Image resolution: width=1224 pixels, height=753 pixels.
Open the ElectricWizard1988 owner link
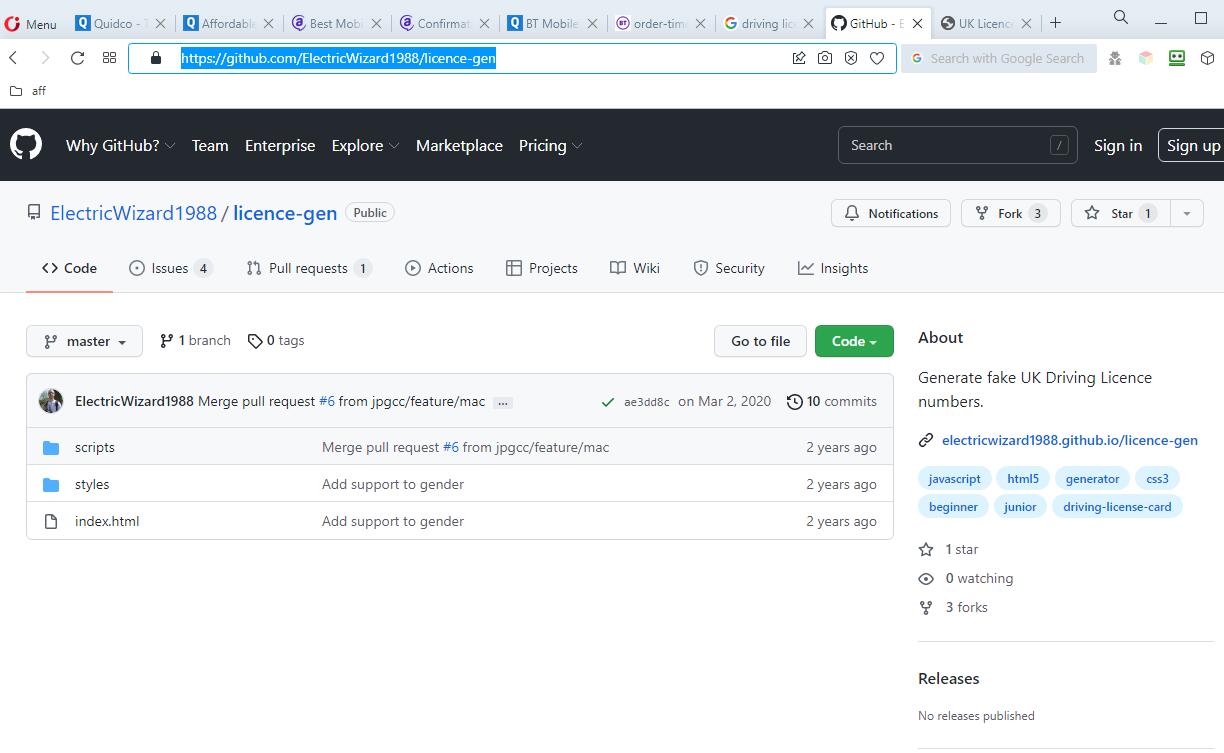tap(133, 213)
